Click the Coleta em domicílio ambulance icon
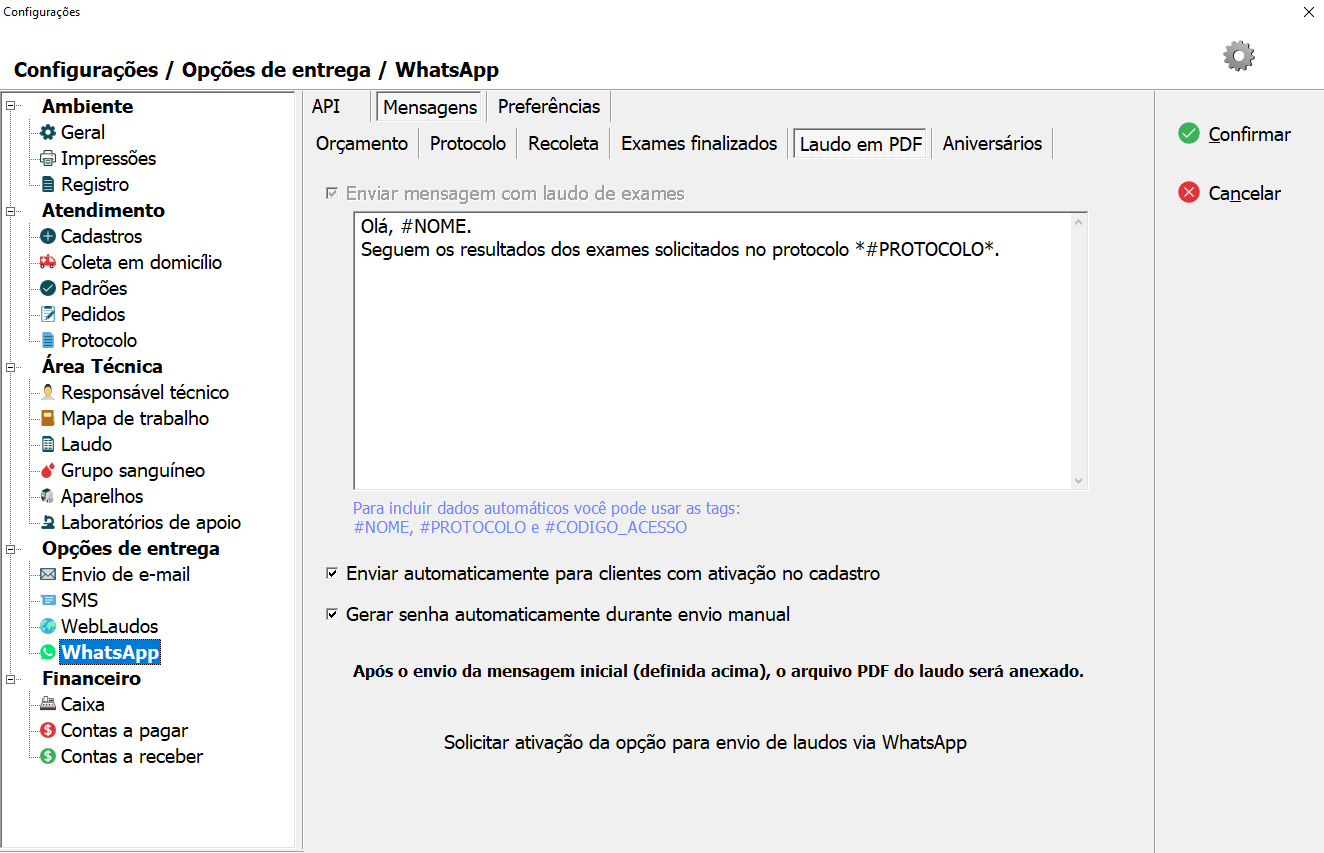This screenshot has height=853, width=1324. click(48, 262)
